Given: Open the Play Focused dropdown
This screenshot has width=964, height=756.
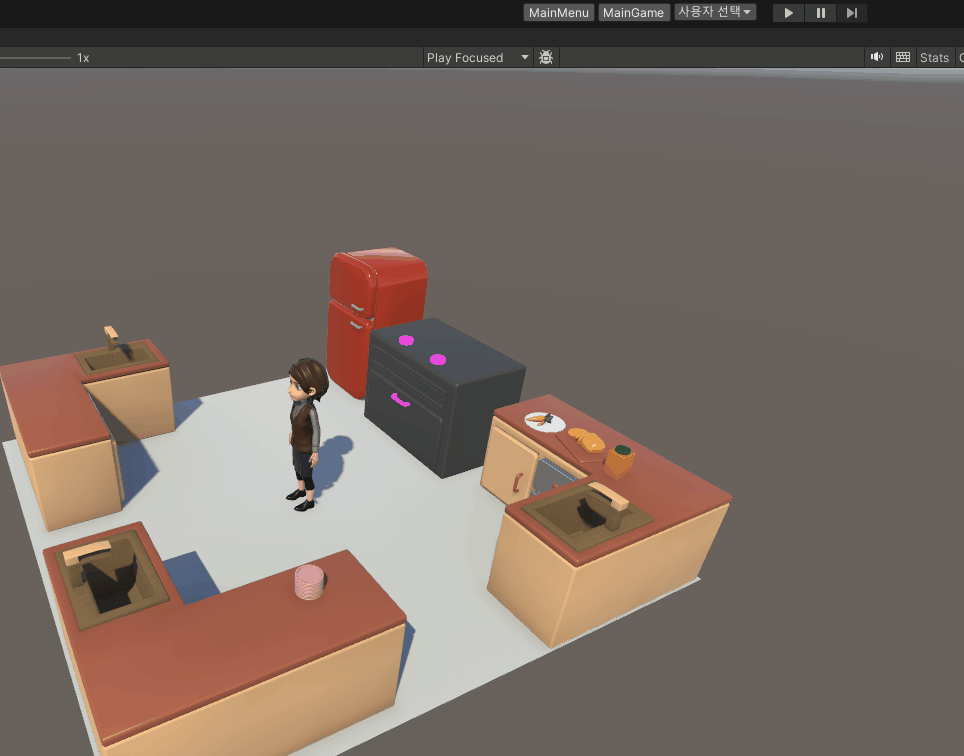Looking at the screenshot, I should click(478, 57).
